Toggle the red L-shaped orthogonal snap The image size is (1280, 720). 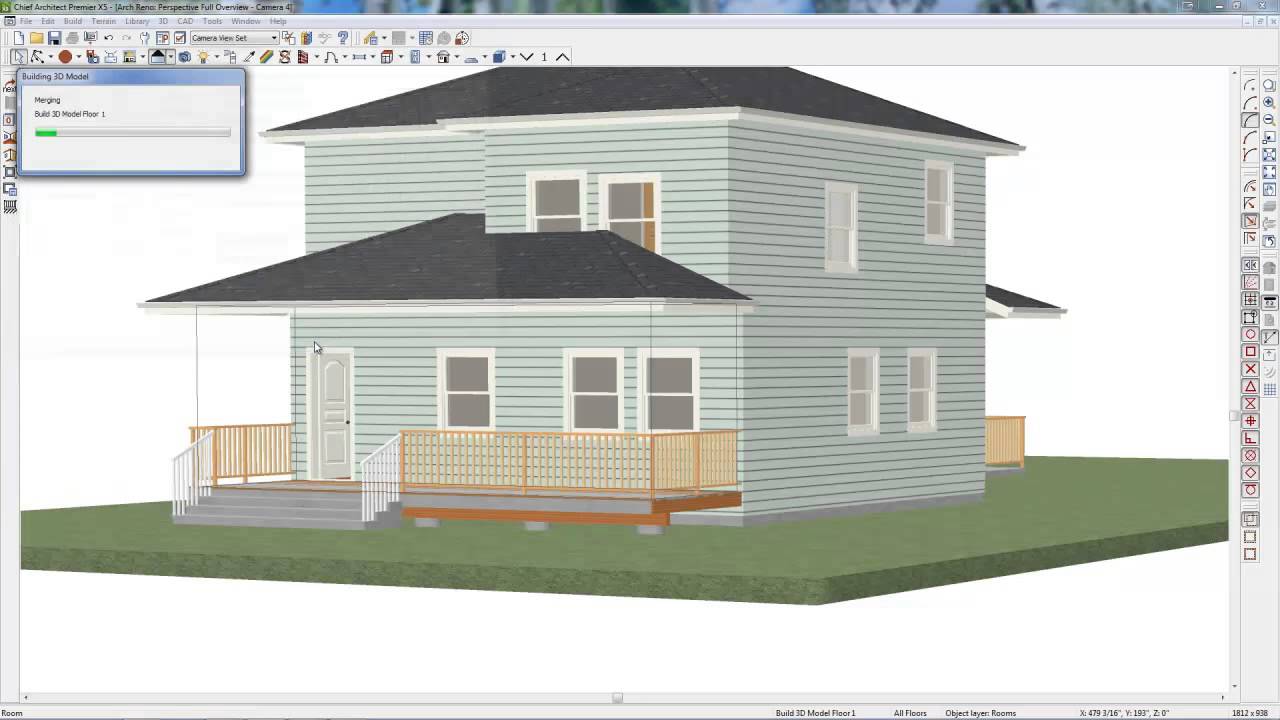pyautogui.click(x=1250, y=438)
